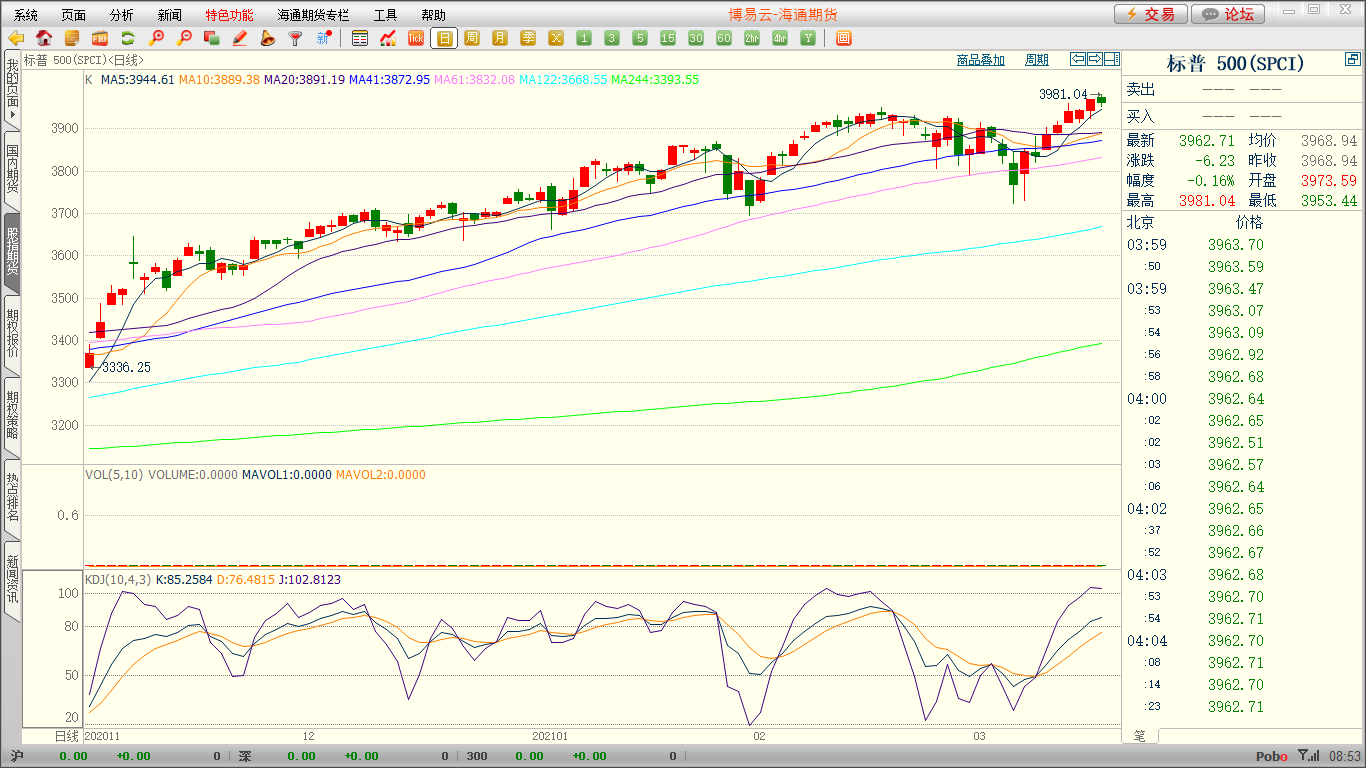Viewport: 1366px width, 768px height.
Task: Switch to 国内期货 side tab
Action: pyautogui.click(x=12, y=169)
